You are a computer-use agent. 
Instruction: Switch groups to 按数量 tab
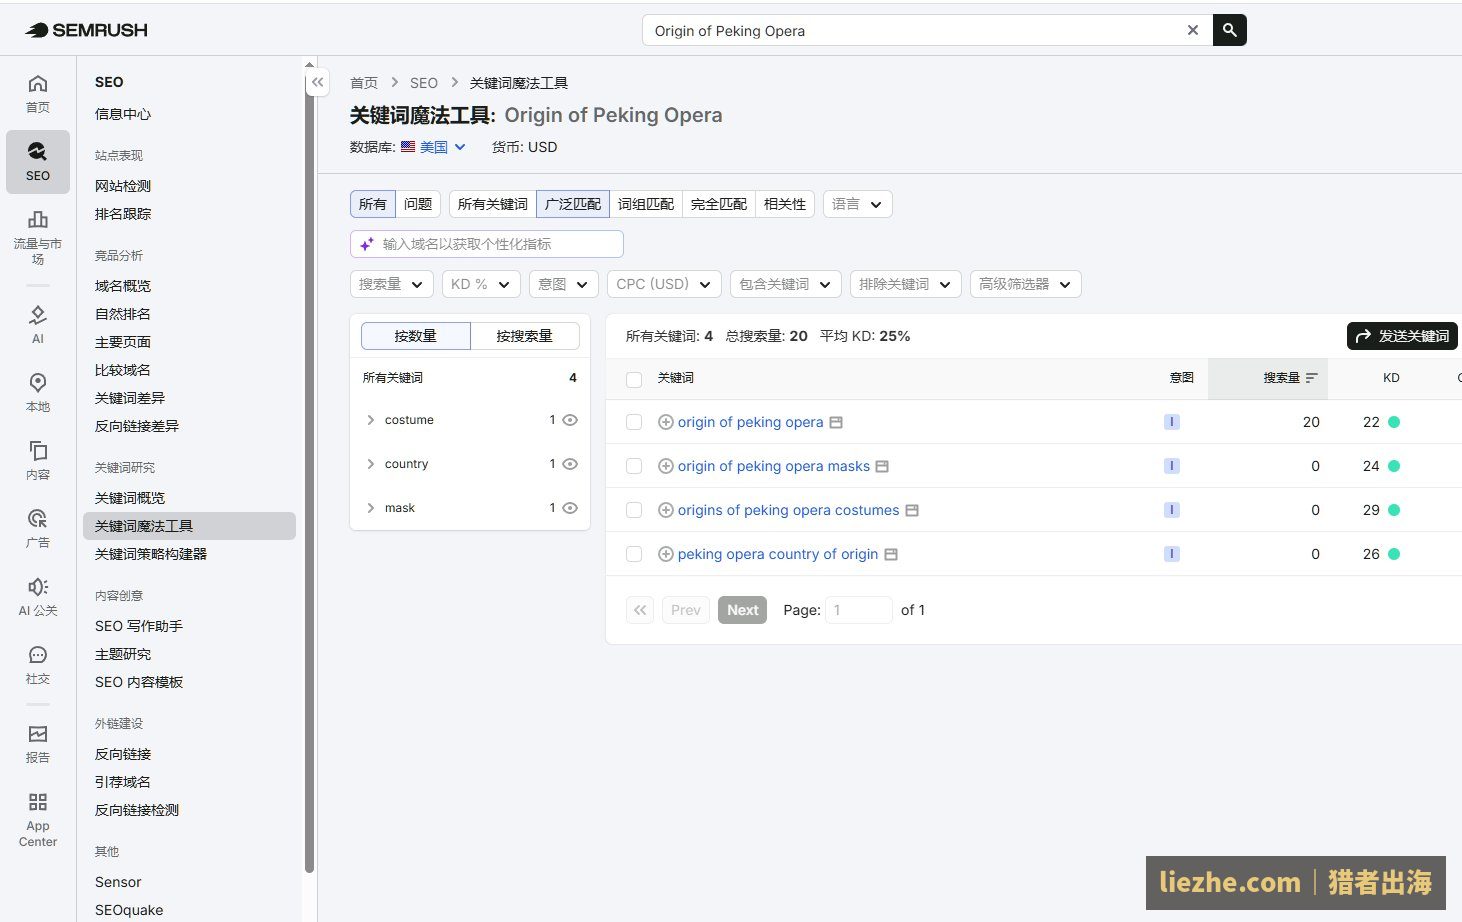(416, 336)
